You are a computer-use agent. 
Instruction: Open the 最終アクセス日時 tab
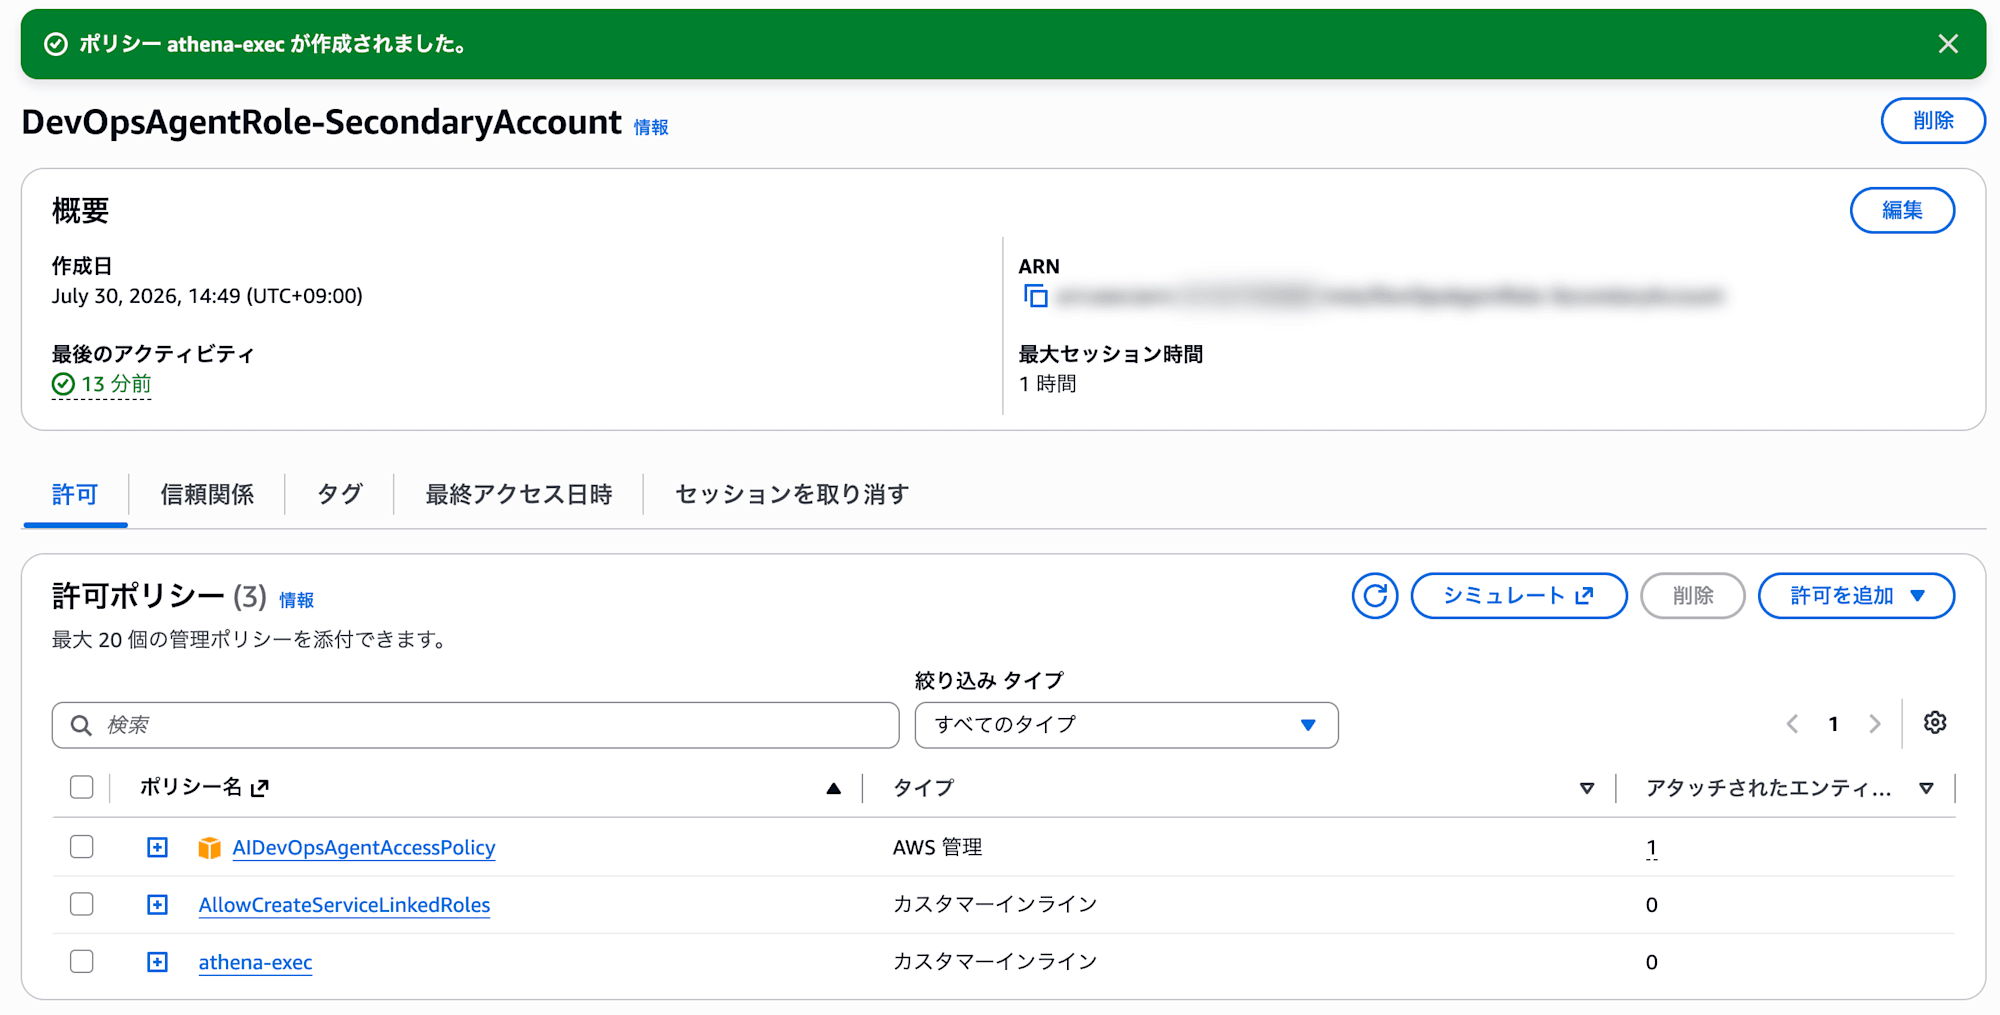coord(518,494)
